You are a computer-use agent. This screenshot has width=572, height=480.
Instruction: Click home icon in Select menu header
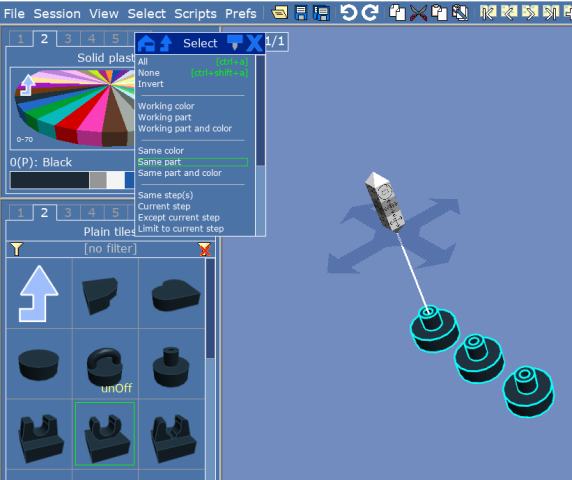[146, 43]
